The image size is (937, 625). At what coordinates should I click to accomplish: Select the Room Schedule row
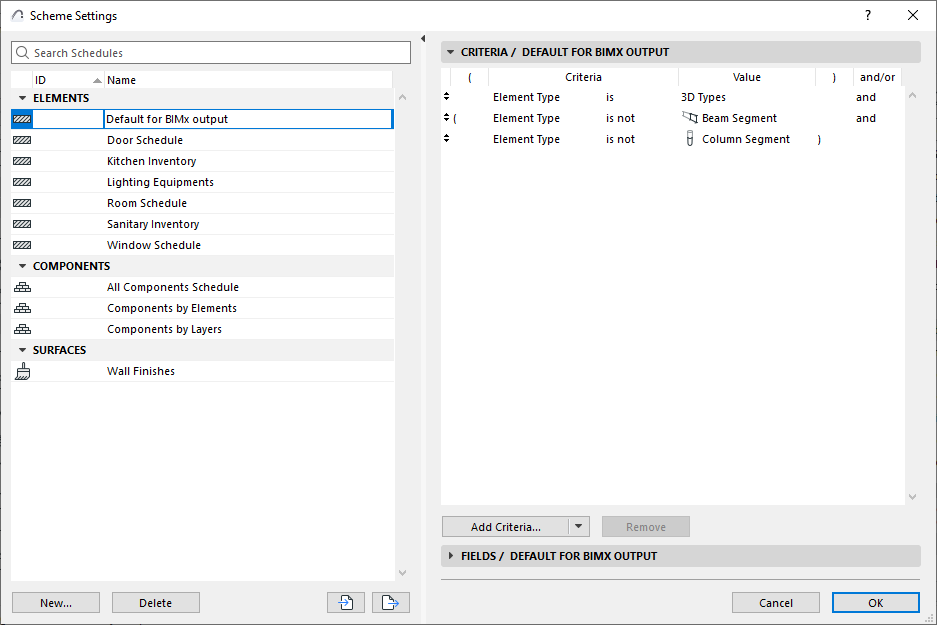(x=203, y=203)
